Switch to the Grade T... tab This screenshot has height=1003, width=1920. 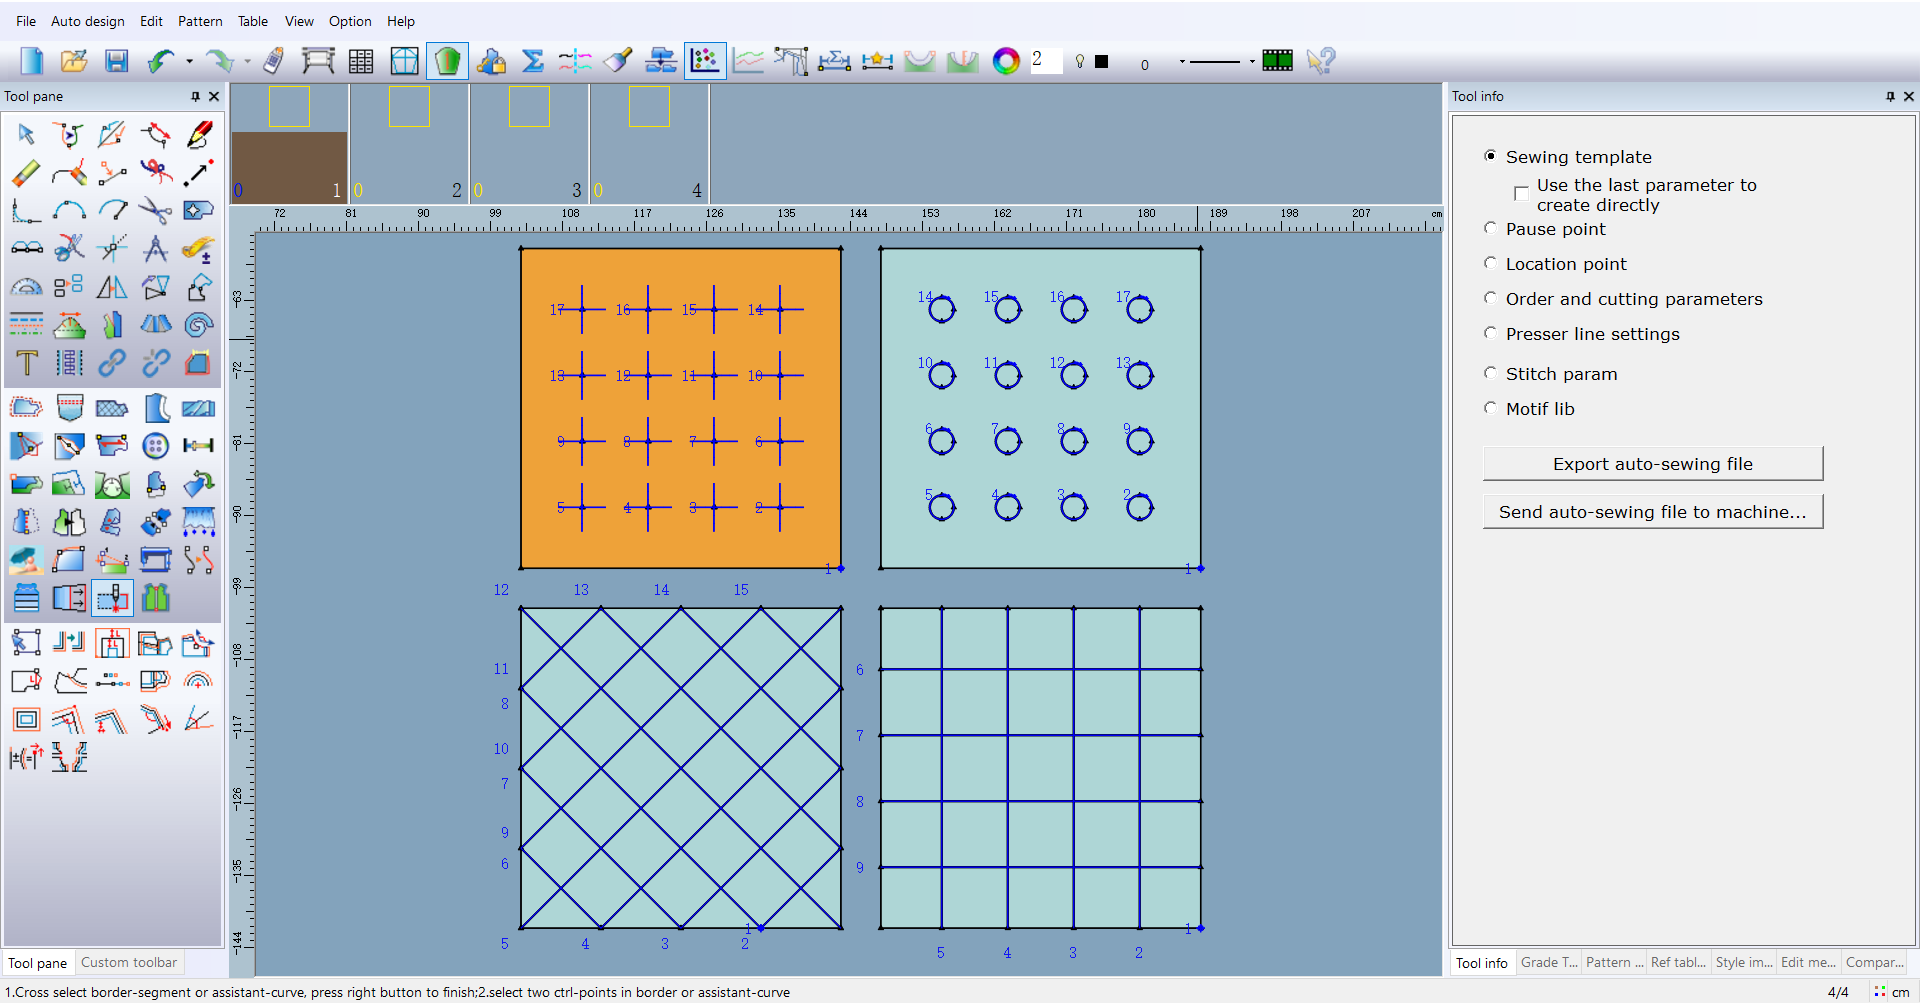pyautogui.click(x=1548, y=962)
